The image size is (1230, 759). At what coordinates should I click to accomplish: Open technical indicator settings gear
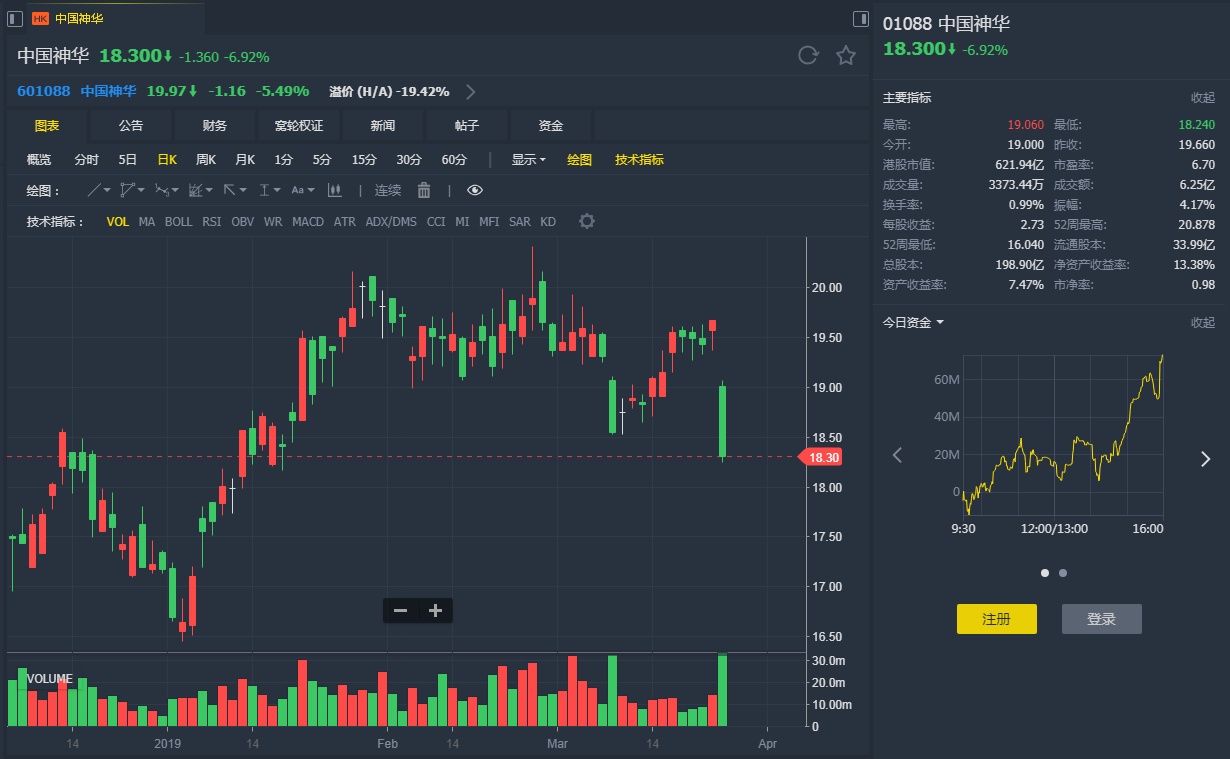coord(587,221)
